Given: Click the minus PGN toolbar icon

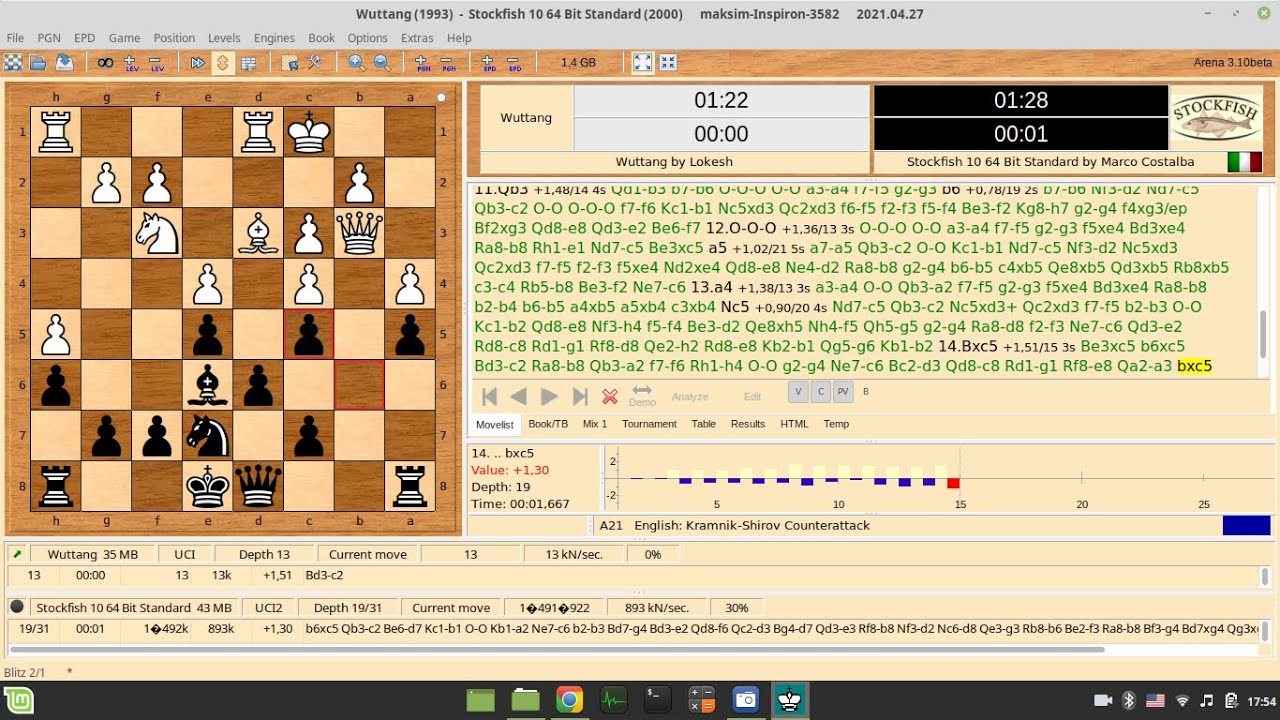Looking at the screenshot, I should [x=448, y=62].
